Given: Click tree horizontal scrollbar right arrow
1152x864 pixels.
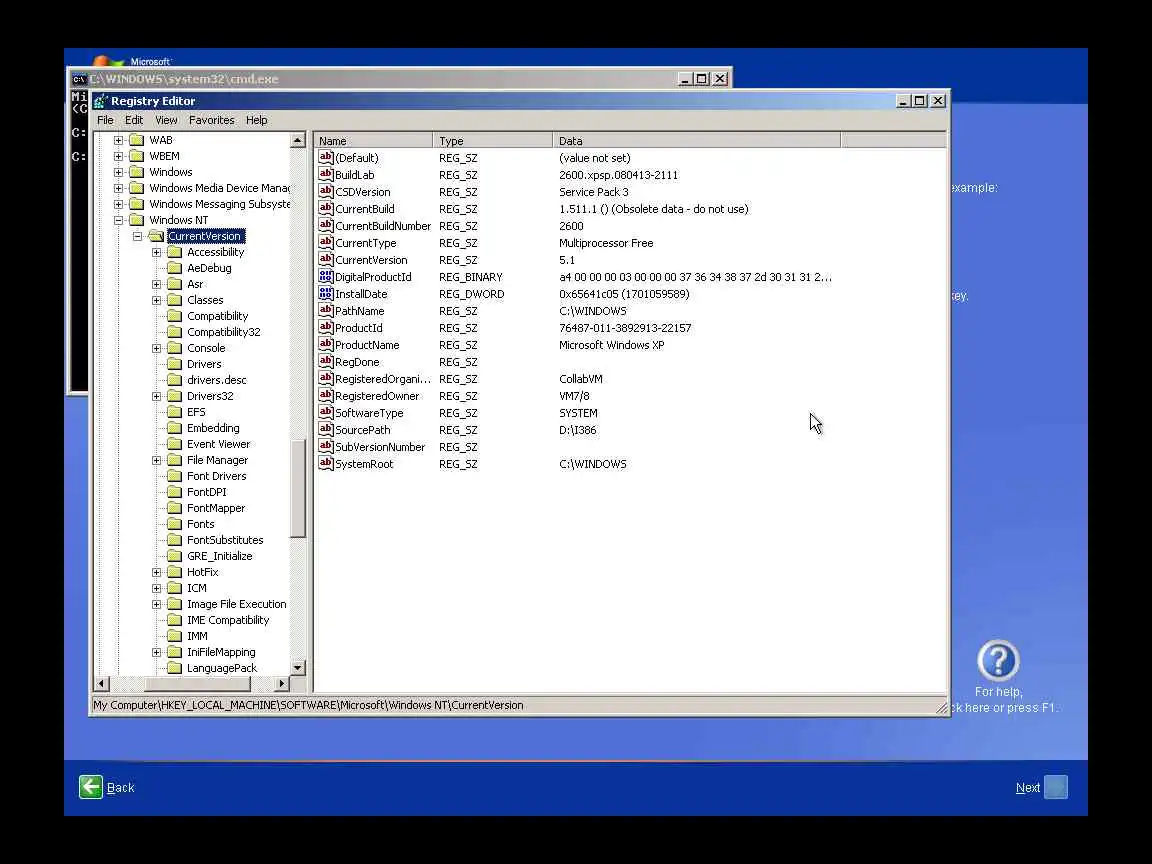Looking at the screenshot, I should coord(281,683).
